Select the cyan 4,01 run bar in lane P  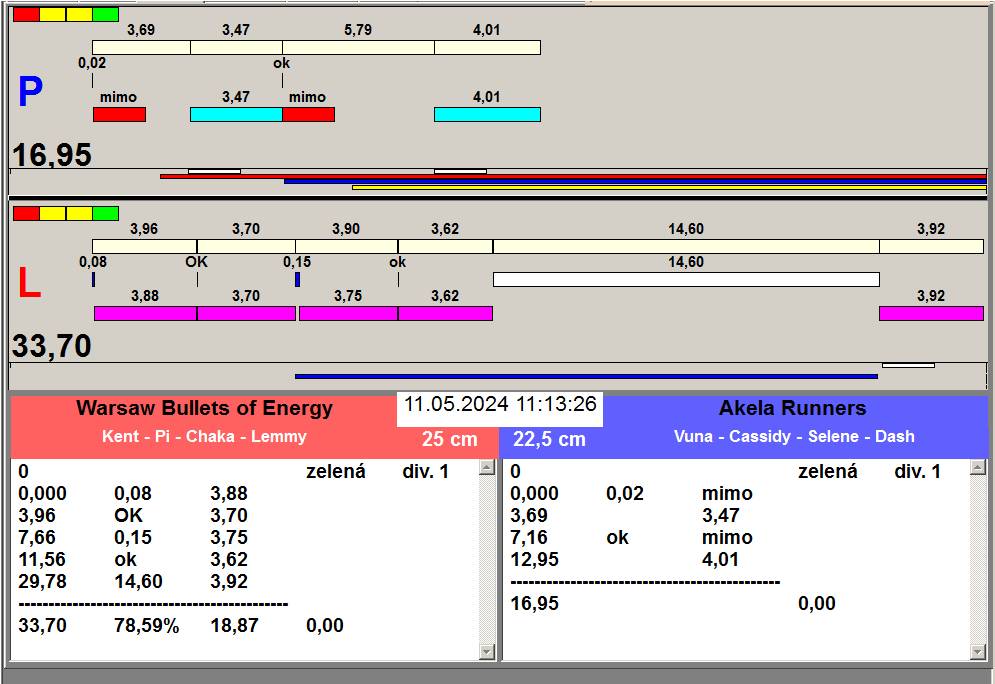(x=487, y=115)
